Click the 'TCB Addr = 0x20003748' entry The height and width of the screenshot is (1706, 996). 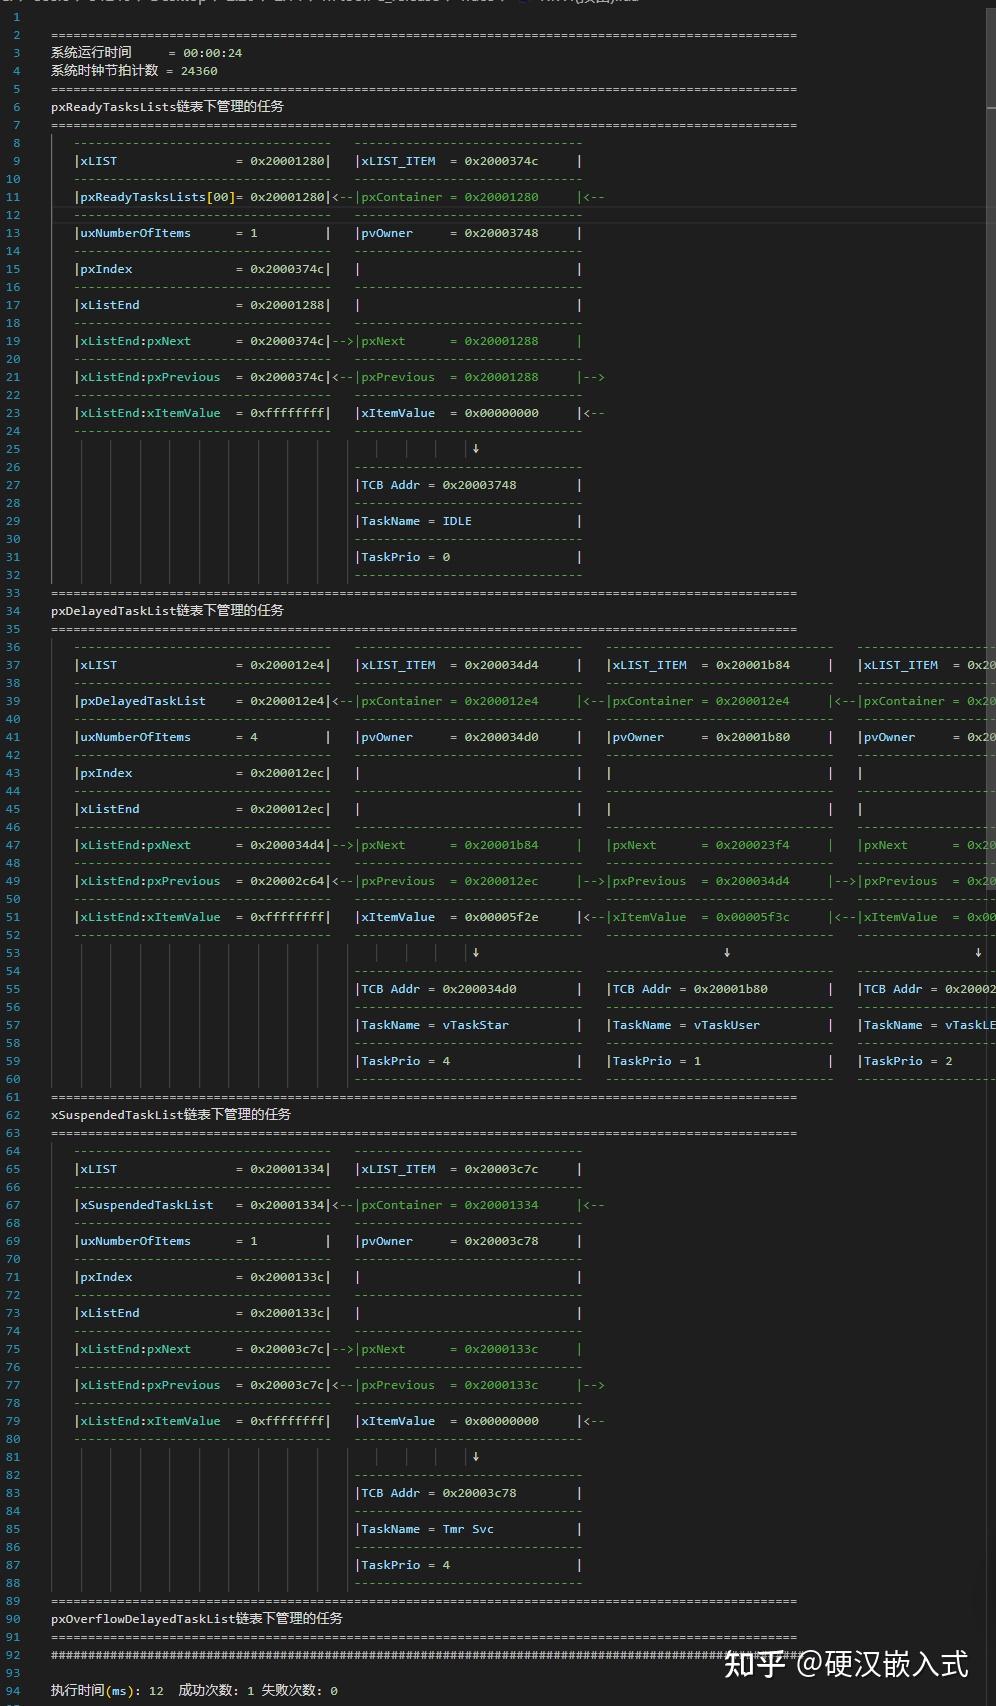pyautogui.click(x=439, y=485)
